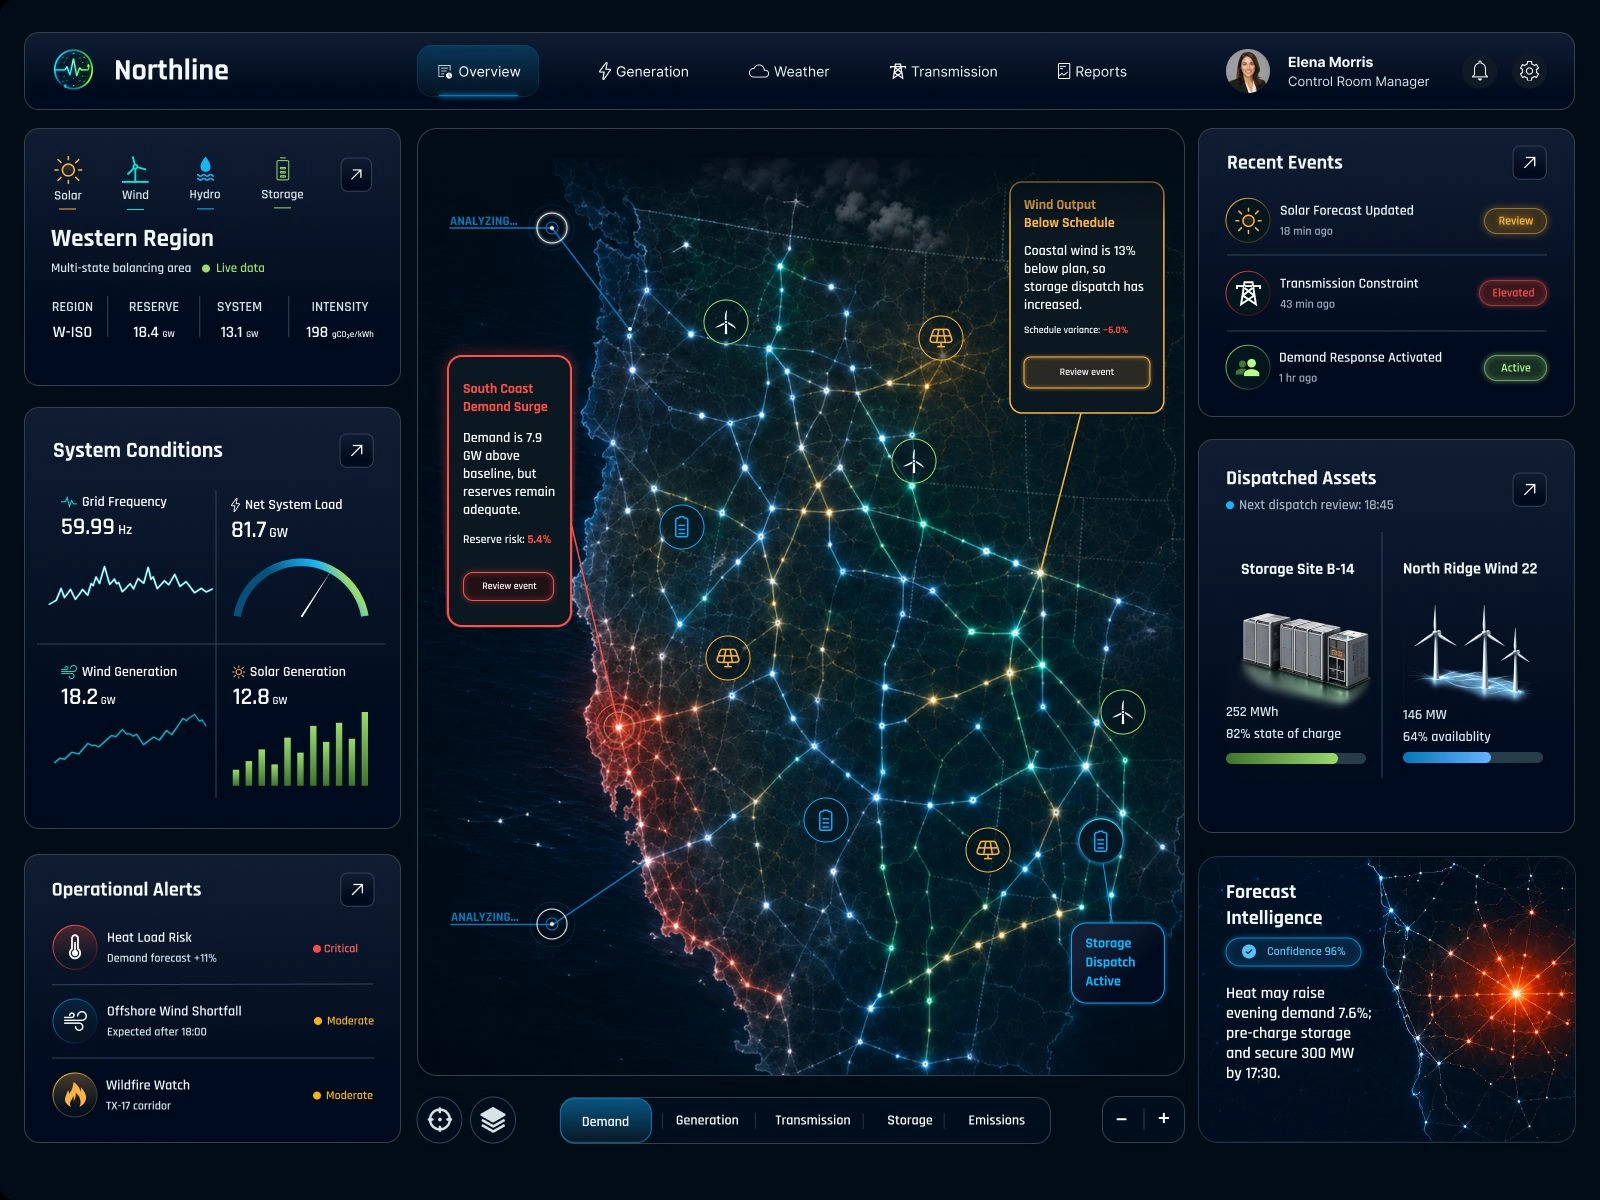Recenter the map with the target icon

click(440, 1120)
